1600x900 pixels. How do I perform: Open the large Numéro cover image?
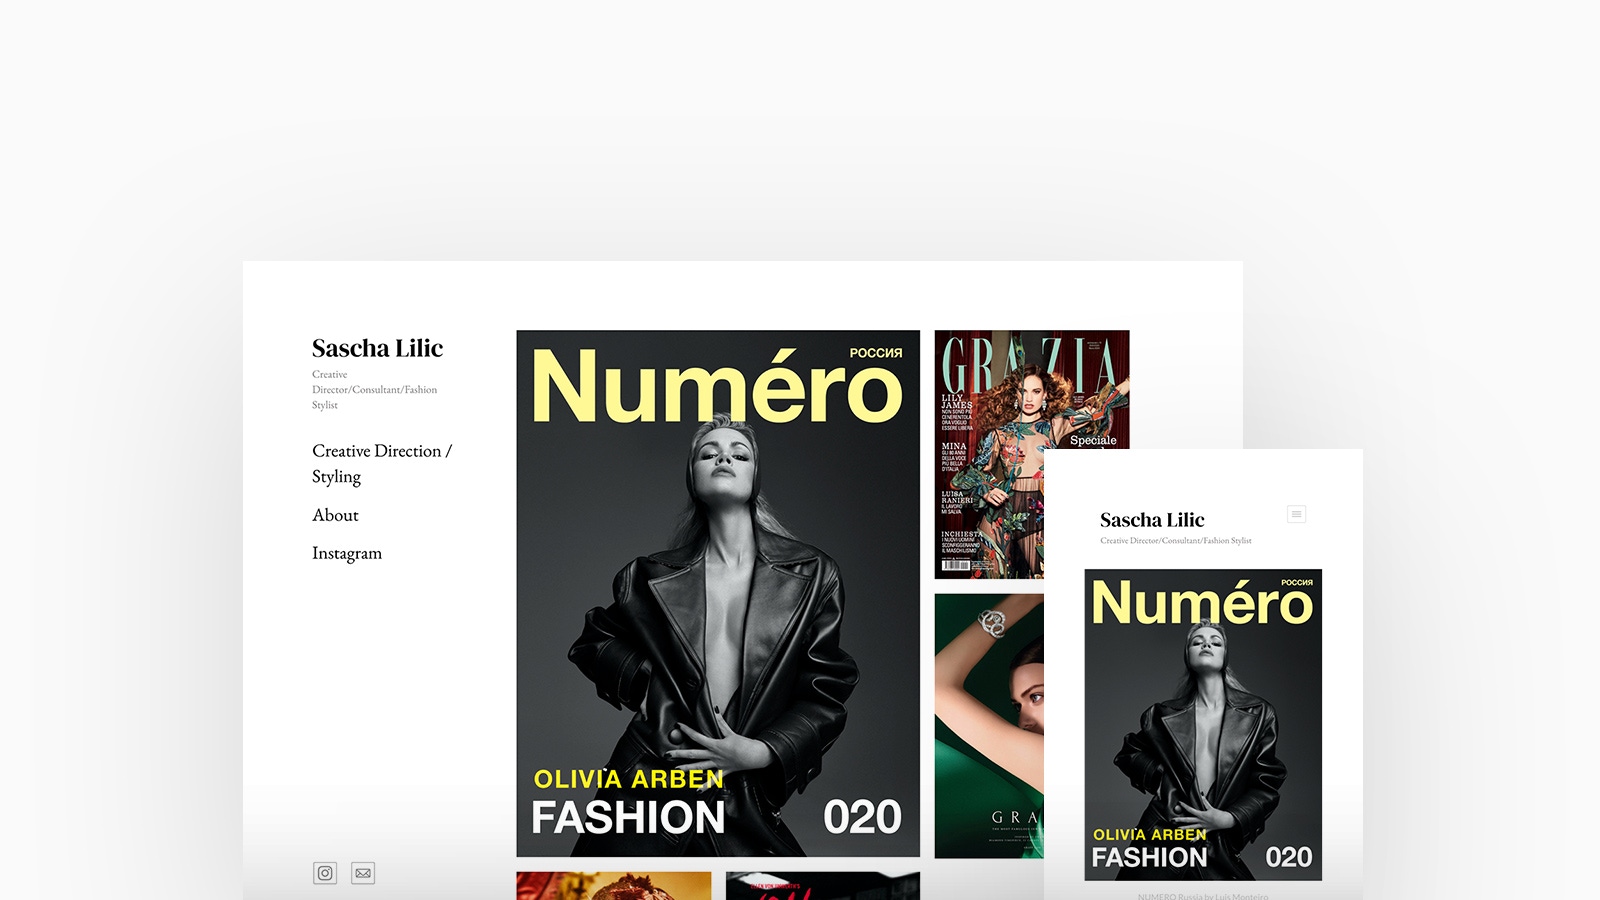coord(718,593)
